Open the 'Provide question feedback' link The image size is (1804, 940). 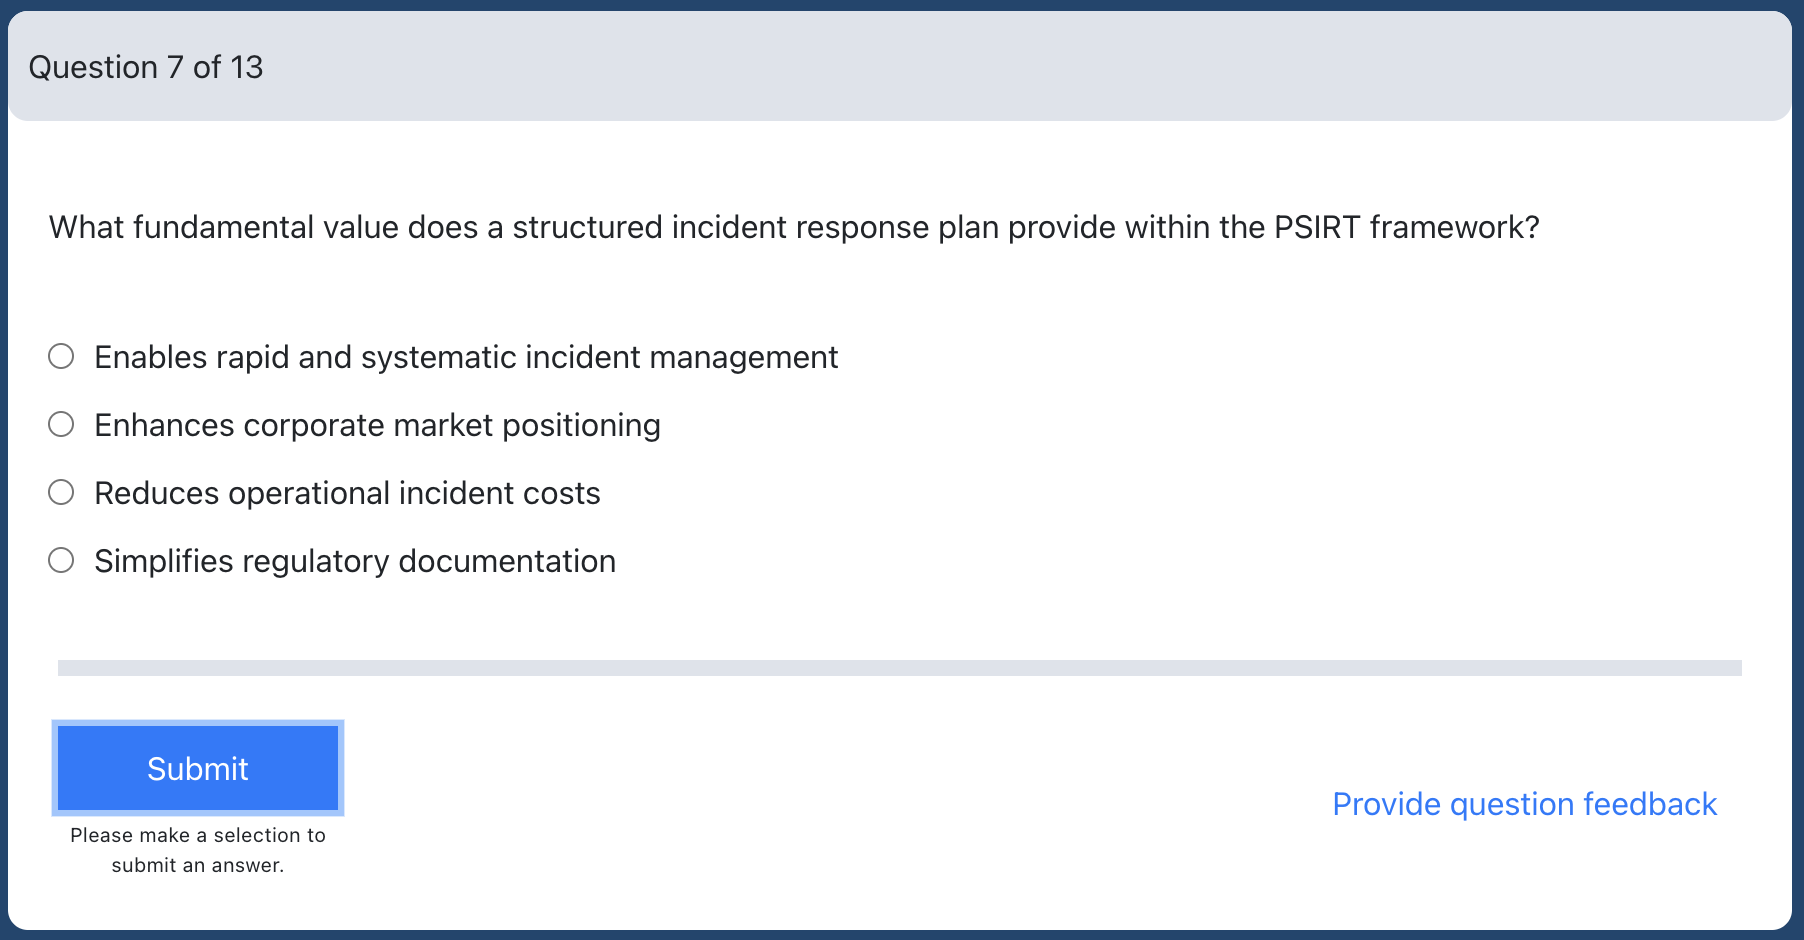pyautogui.click(x=1524, y=804)
